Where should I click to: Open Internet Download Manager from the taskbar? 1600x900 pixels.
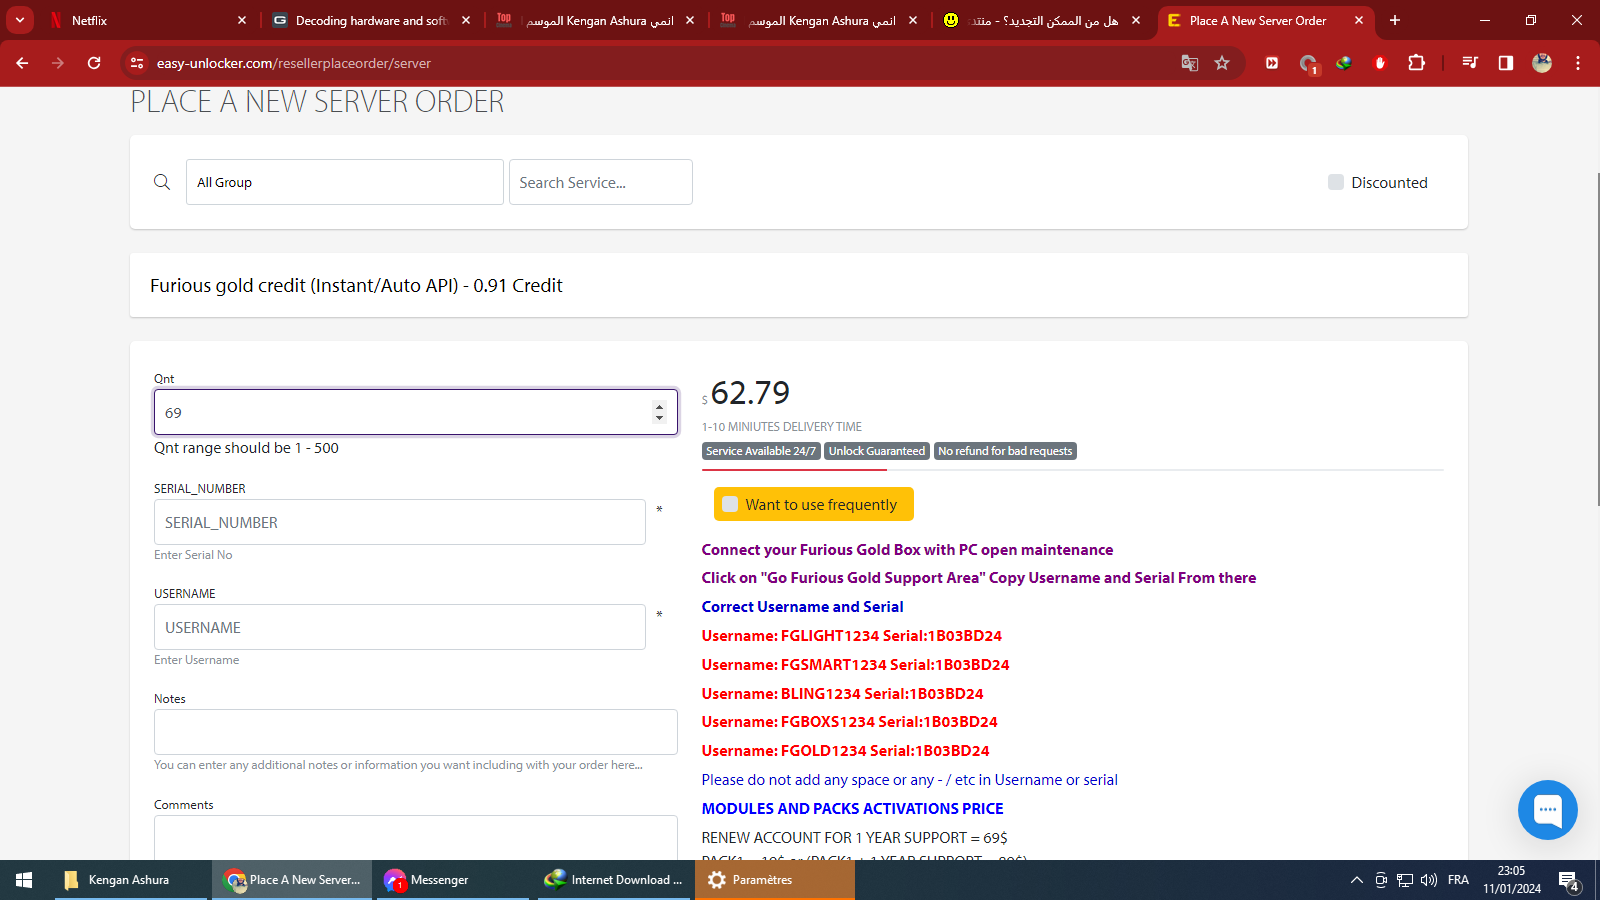[x=614, y=880]
